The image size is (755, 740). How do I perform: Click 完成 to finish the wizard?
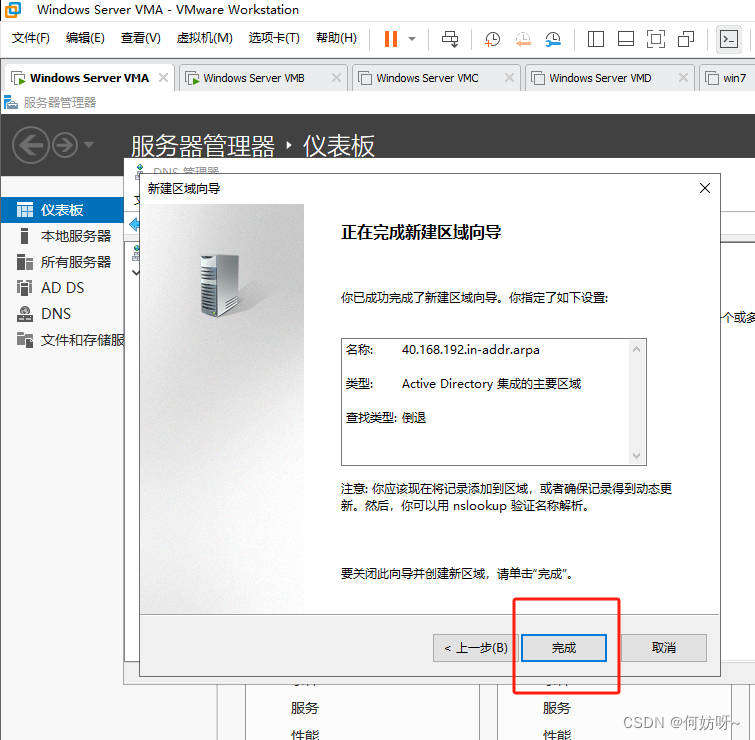[564, 648]
